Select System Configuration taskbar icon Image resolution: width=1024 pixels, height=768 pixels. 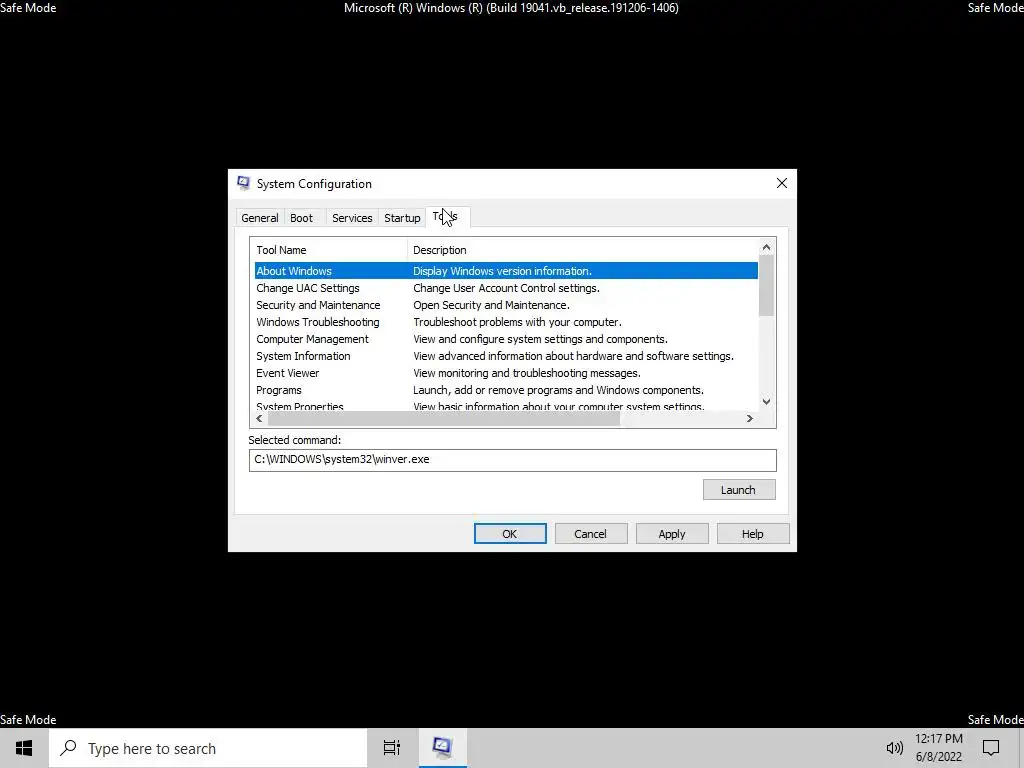coord(443,748)
